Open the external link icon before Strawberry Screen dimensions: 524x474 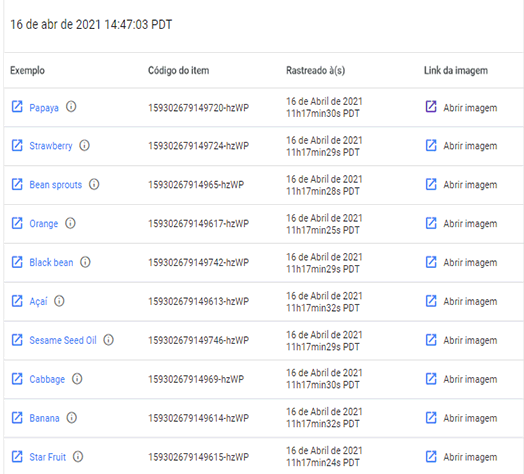pos(17,145)
